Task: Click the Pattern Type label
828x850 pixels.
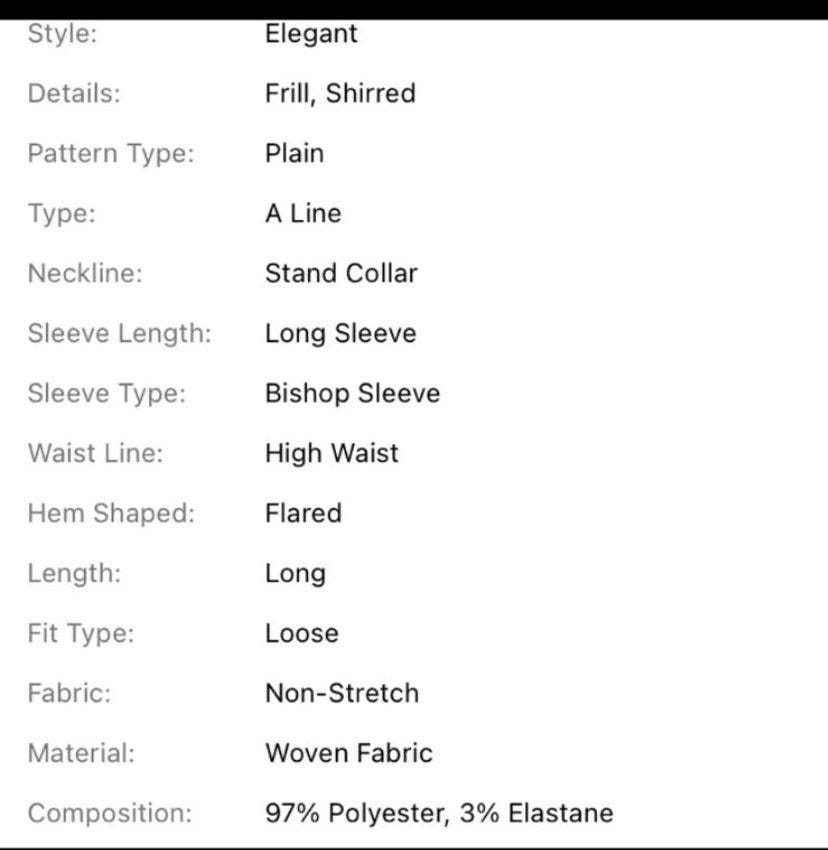Action: [x=111, y=153]
